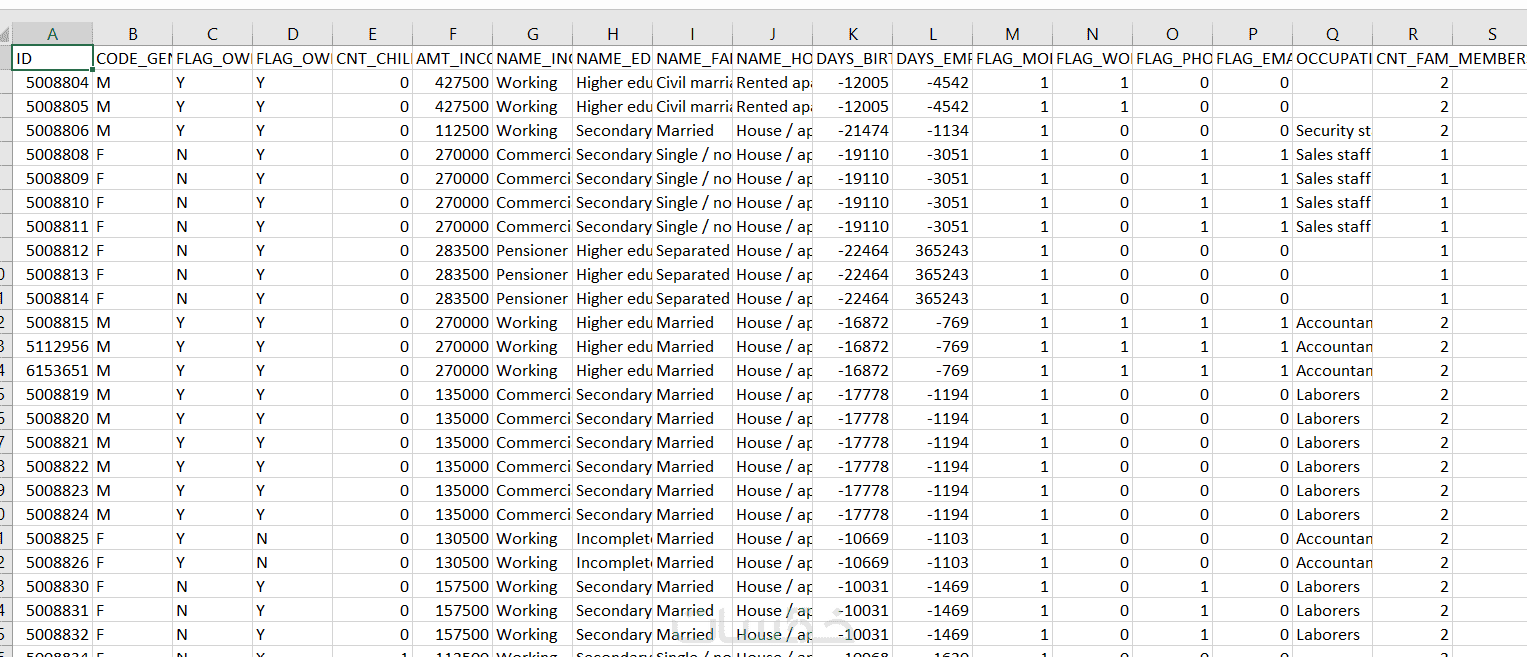
Task: Click the ID header cell
Action: coord(53,58)
